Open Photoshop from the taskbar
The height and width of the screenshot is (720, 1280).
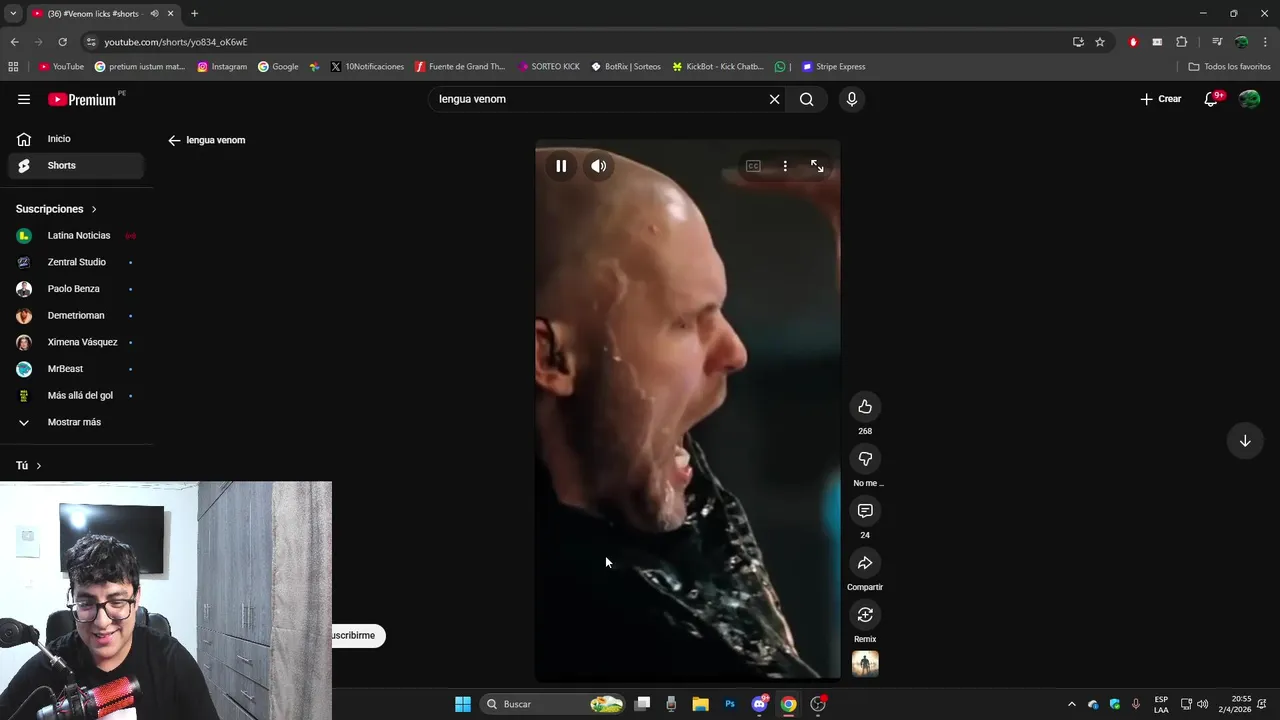(730, 704)
